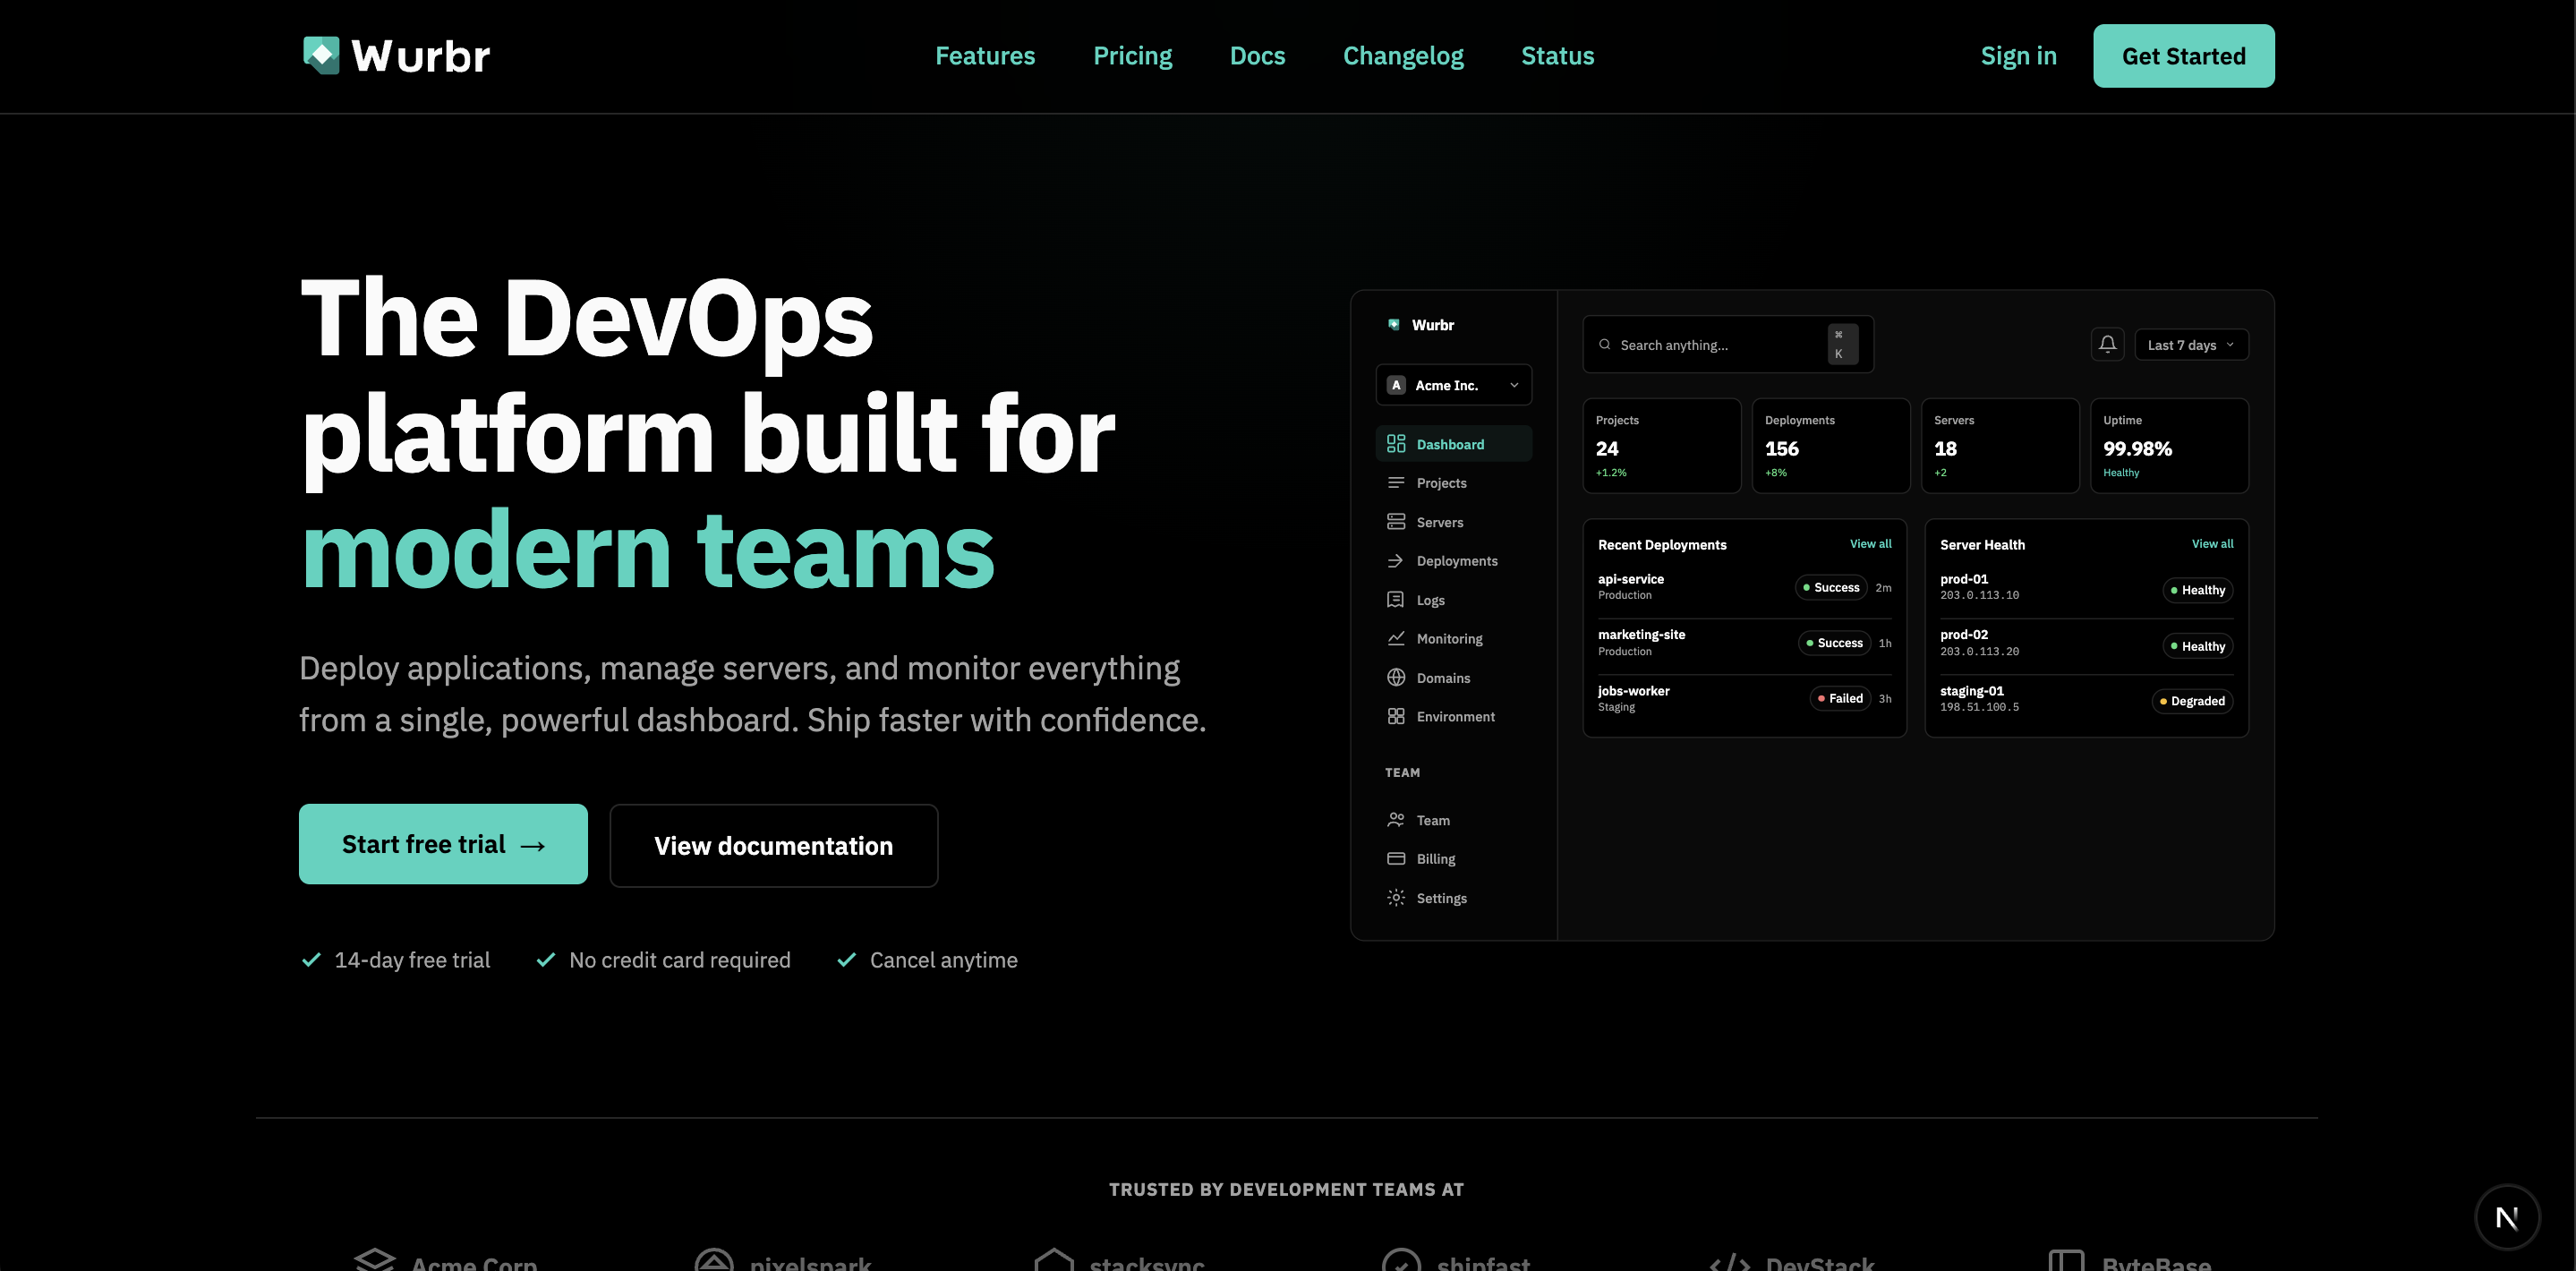Click the Settings gear icon in sidebar

point(1396,898)
